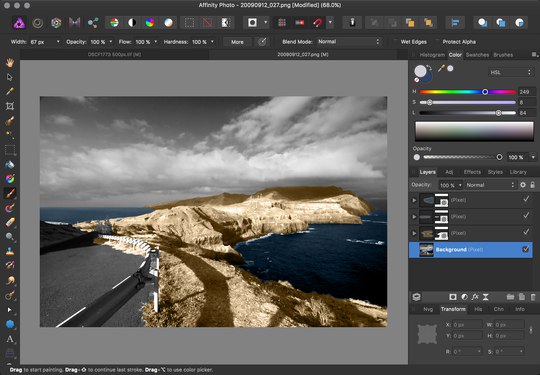Open the Liquify persona icon
540x375 pixels.
point(38,23)
